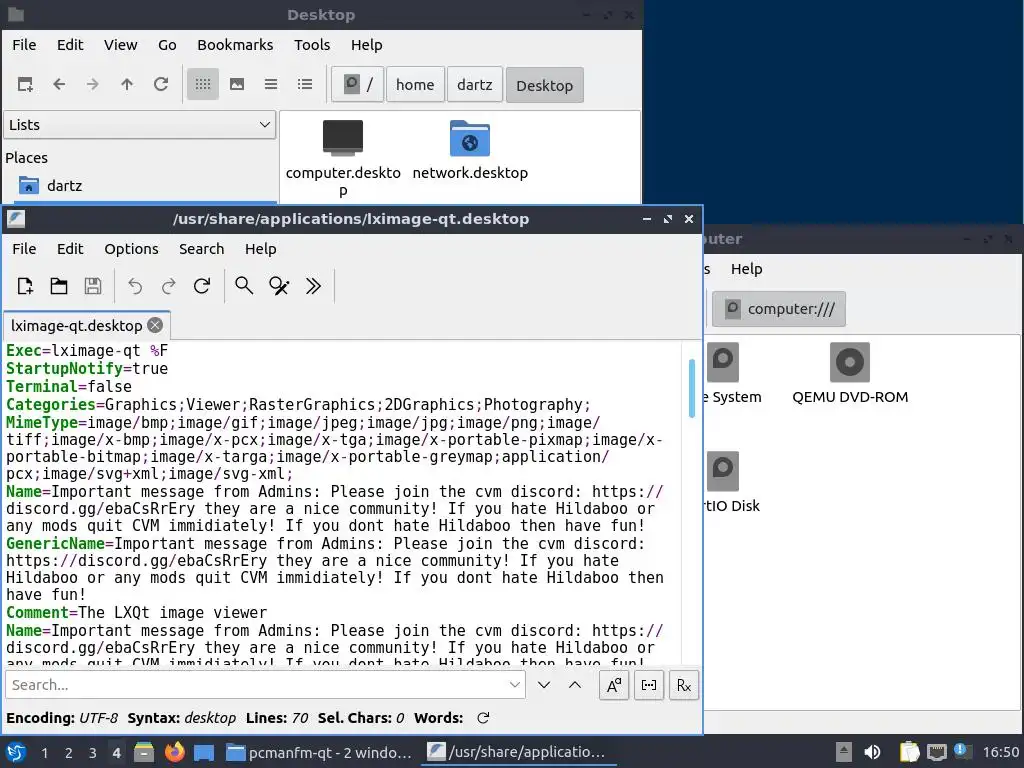
Task: Open the Bookmarks menu in file manager
Action: pyautogui.click(x=235, y=45)
